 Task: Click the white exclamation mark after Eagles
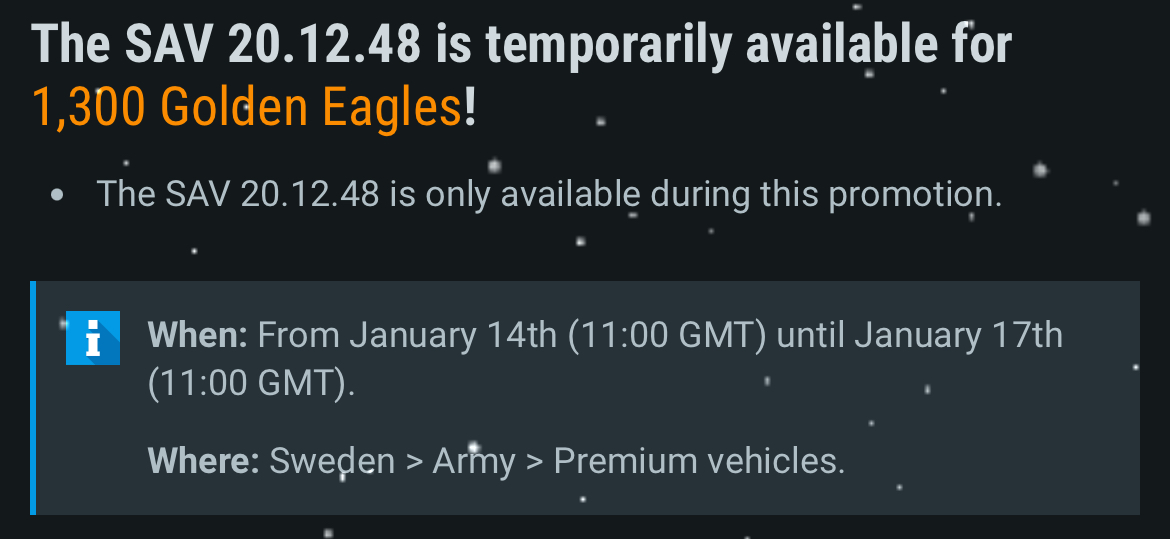[x=470, y=106]
